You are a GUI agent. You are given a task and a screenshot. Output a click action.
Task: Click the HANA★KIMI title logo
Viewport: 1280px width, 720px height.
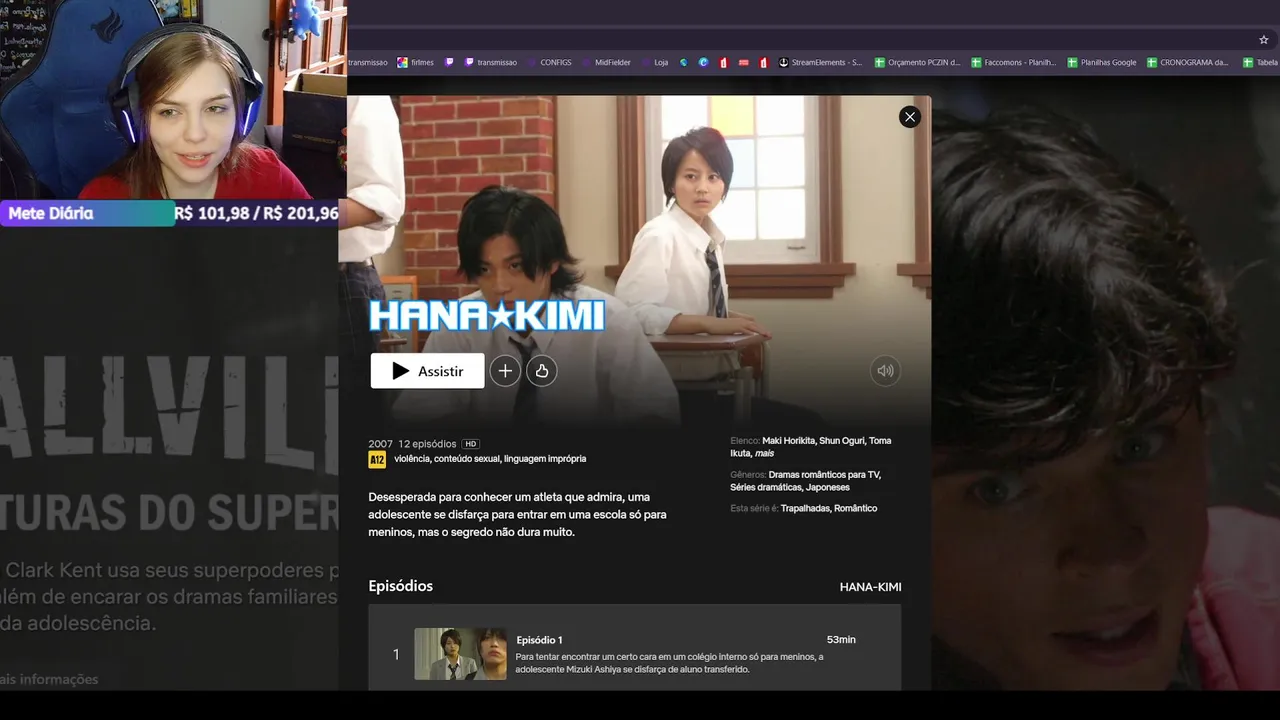tap(487, 316)
